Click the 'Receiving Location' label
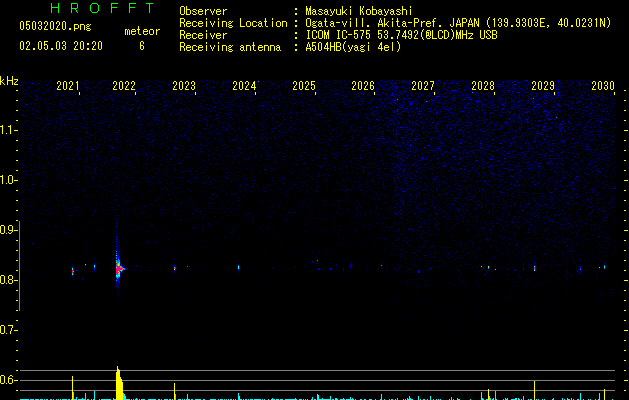This screenshot has height=400, width=629. [233, 23]
